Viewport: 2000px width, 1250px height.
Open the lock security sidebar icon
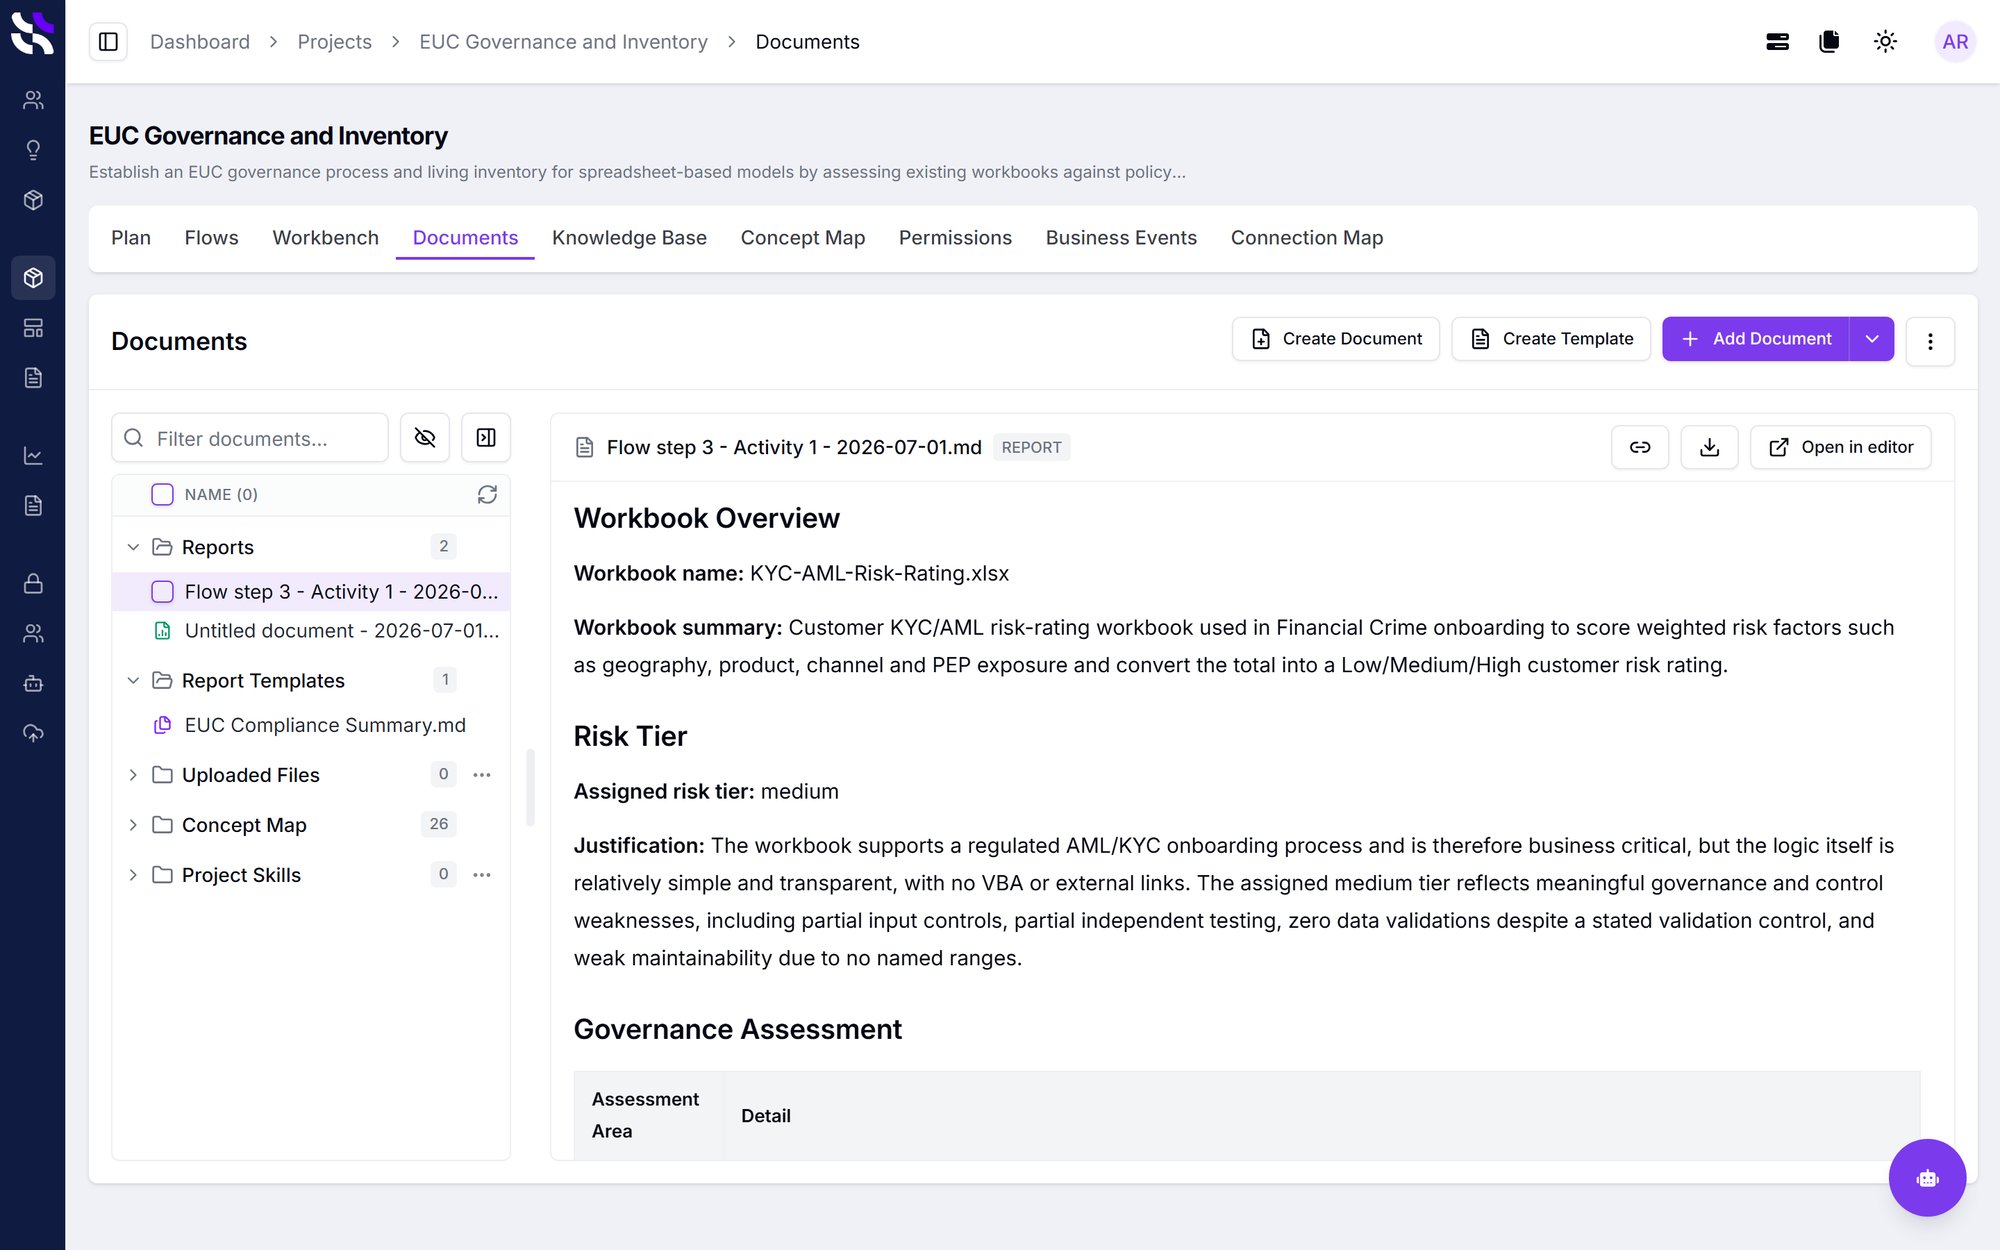33,583
